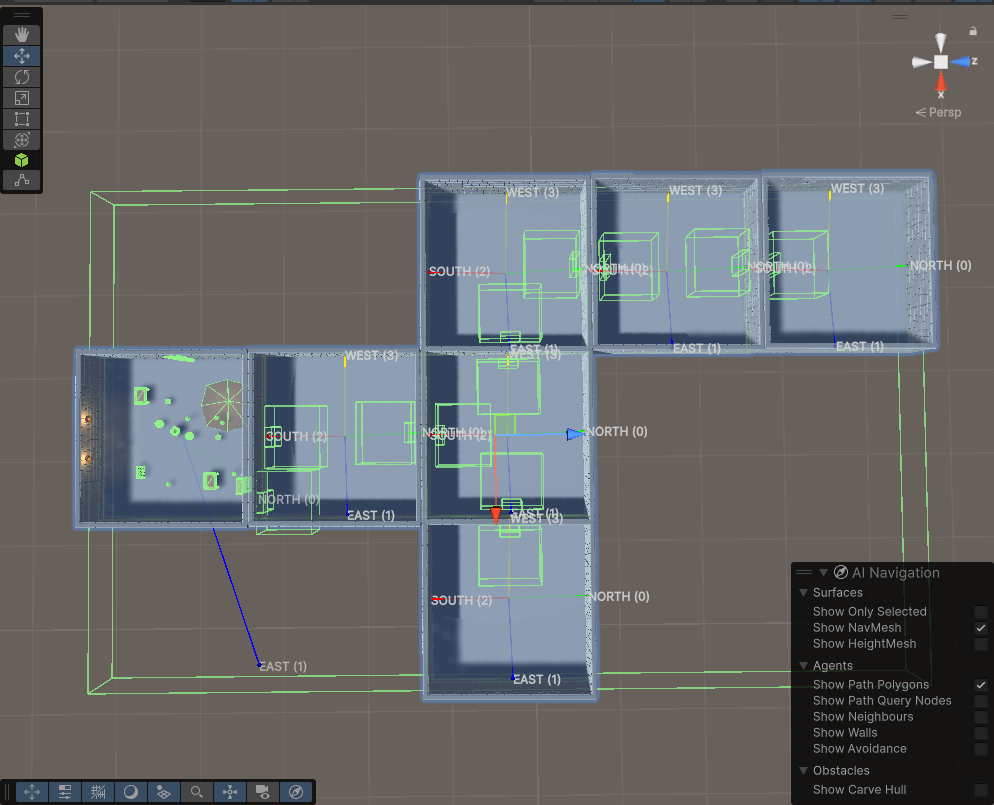Select the Hand (View) tool

tap(22, 35)
